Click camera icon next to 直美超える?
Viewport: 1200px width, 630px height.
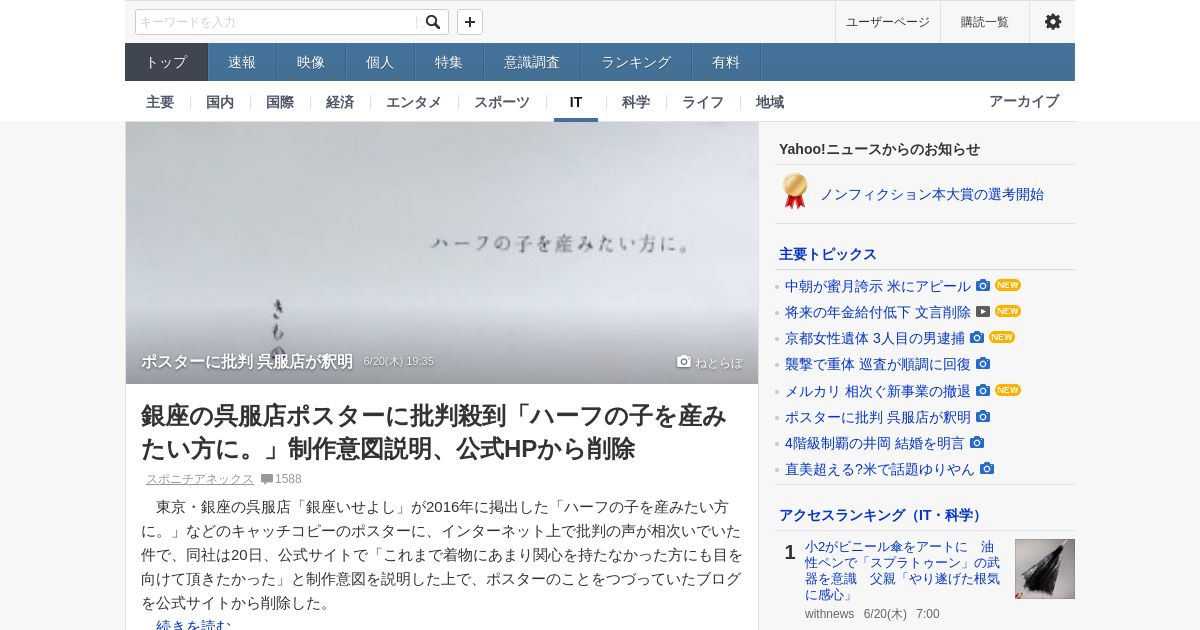pos(987,468)
